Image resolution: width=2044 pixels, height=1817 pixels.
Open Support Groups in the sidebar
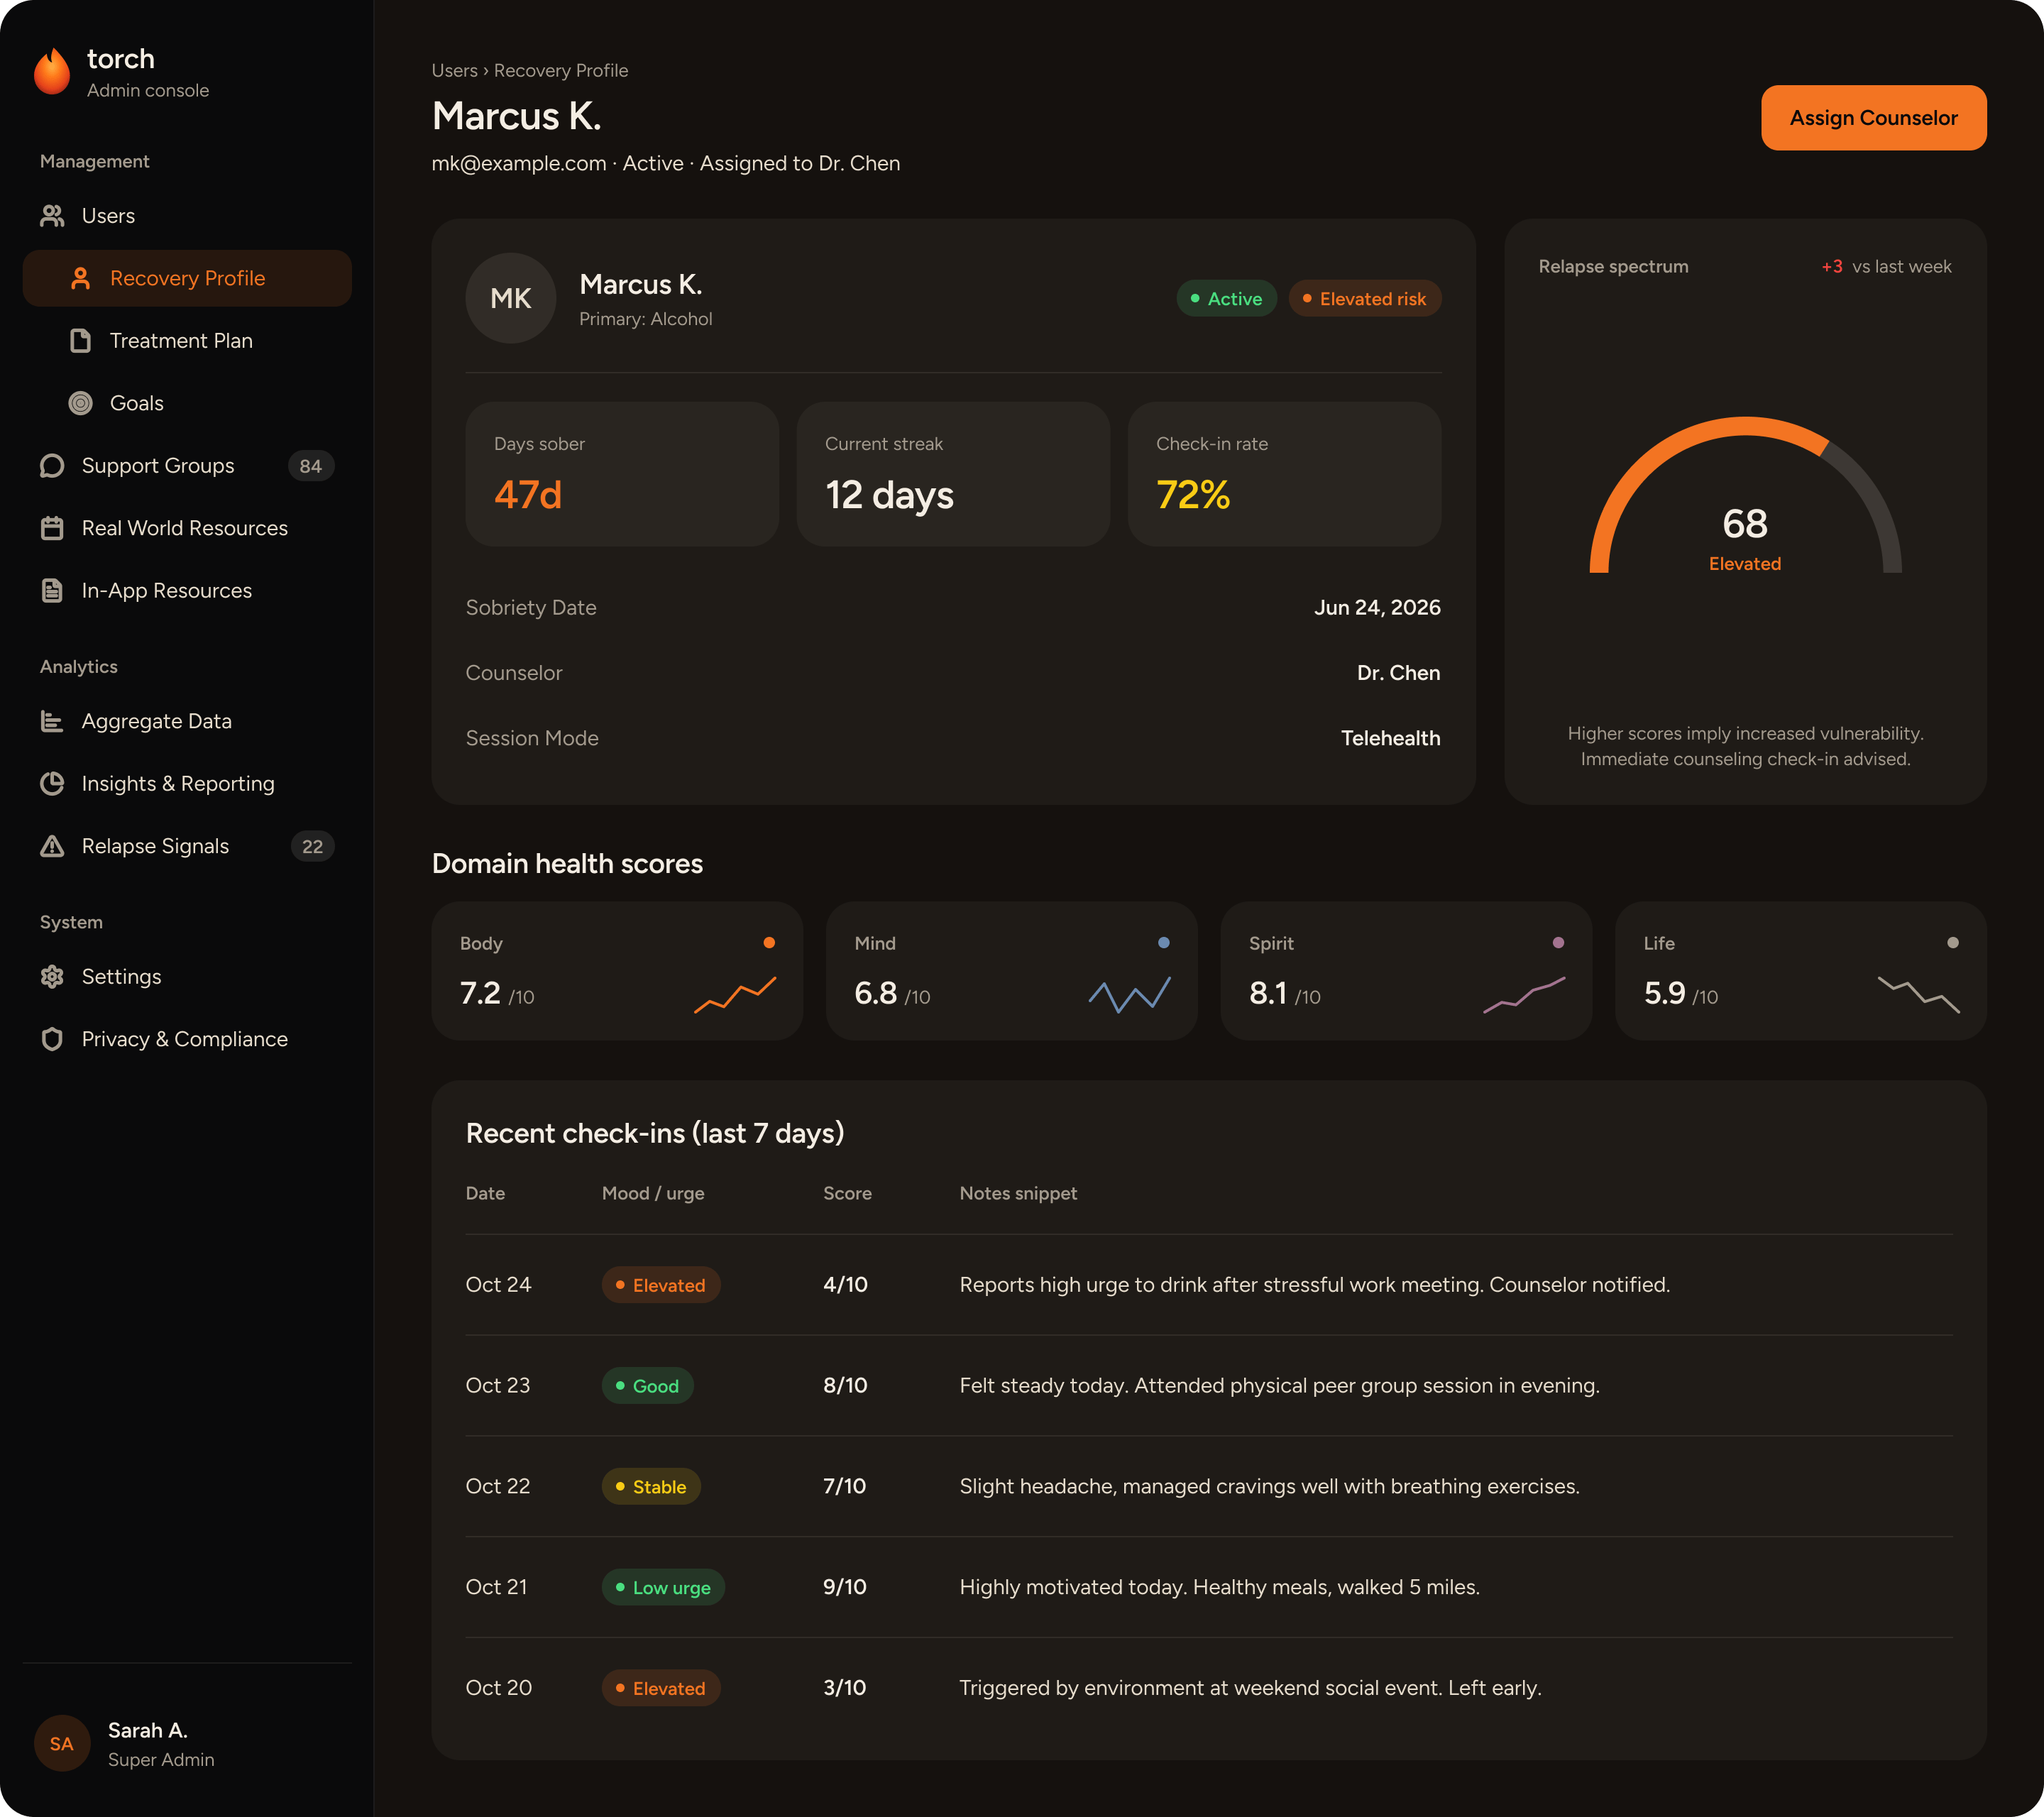pyautogui.click(x=187, y=466)
